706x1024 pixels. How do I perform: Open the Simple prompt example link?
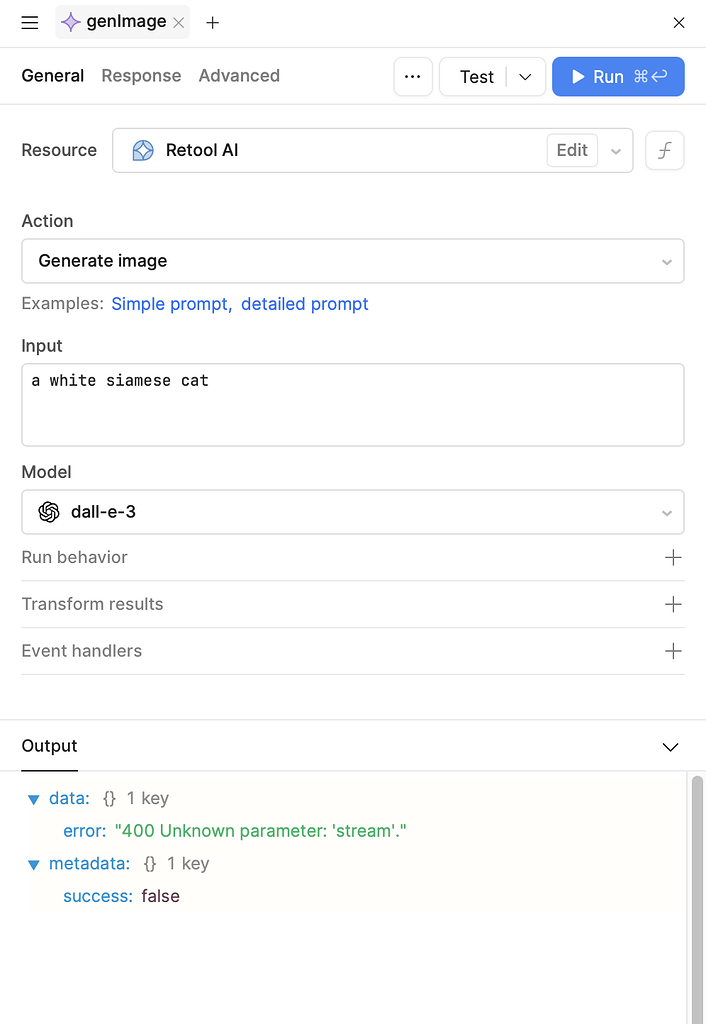click(x=166, y=303)
